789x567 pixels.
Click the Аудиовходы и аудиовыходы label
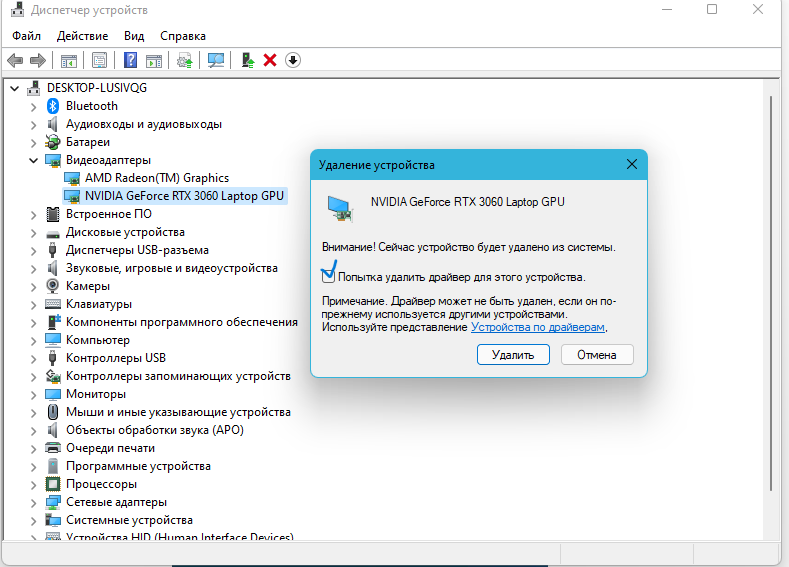(x=143, y=124)
